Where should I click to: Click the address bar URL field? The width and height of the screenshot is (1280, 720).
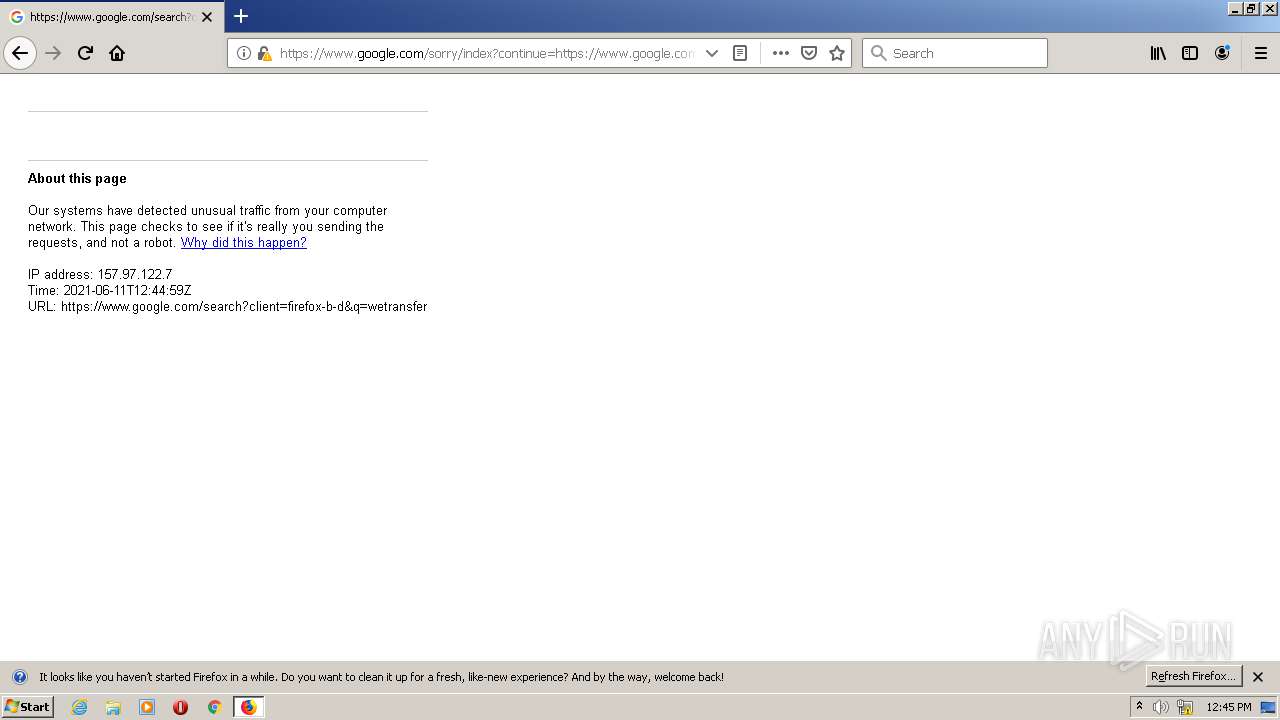coord(487,53)
